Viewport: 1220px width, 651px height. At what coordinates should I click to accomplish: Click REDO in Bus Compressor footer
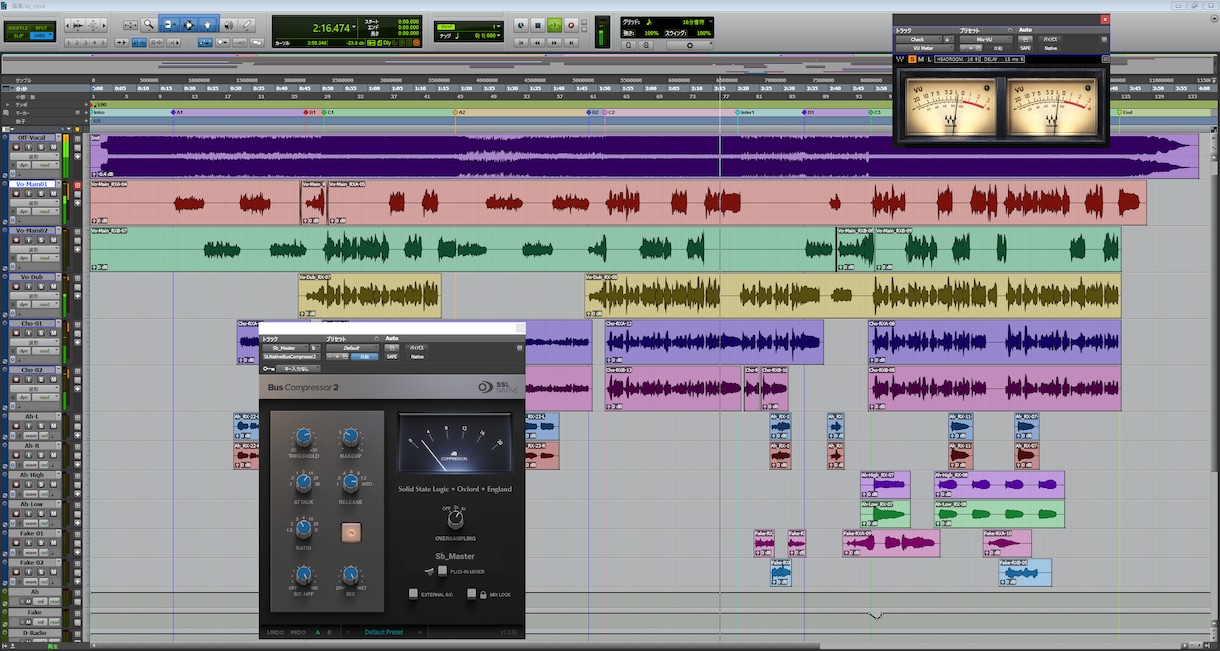(x=298, y=632)
